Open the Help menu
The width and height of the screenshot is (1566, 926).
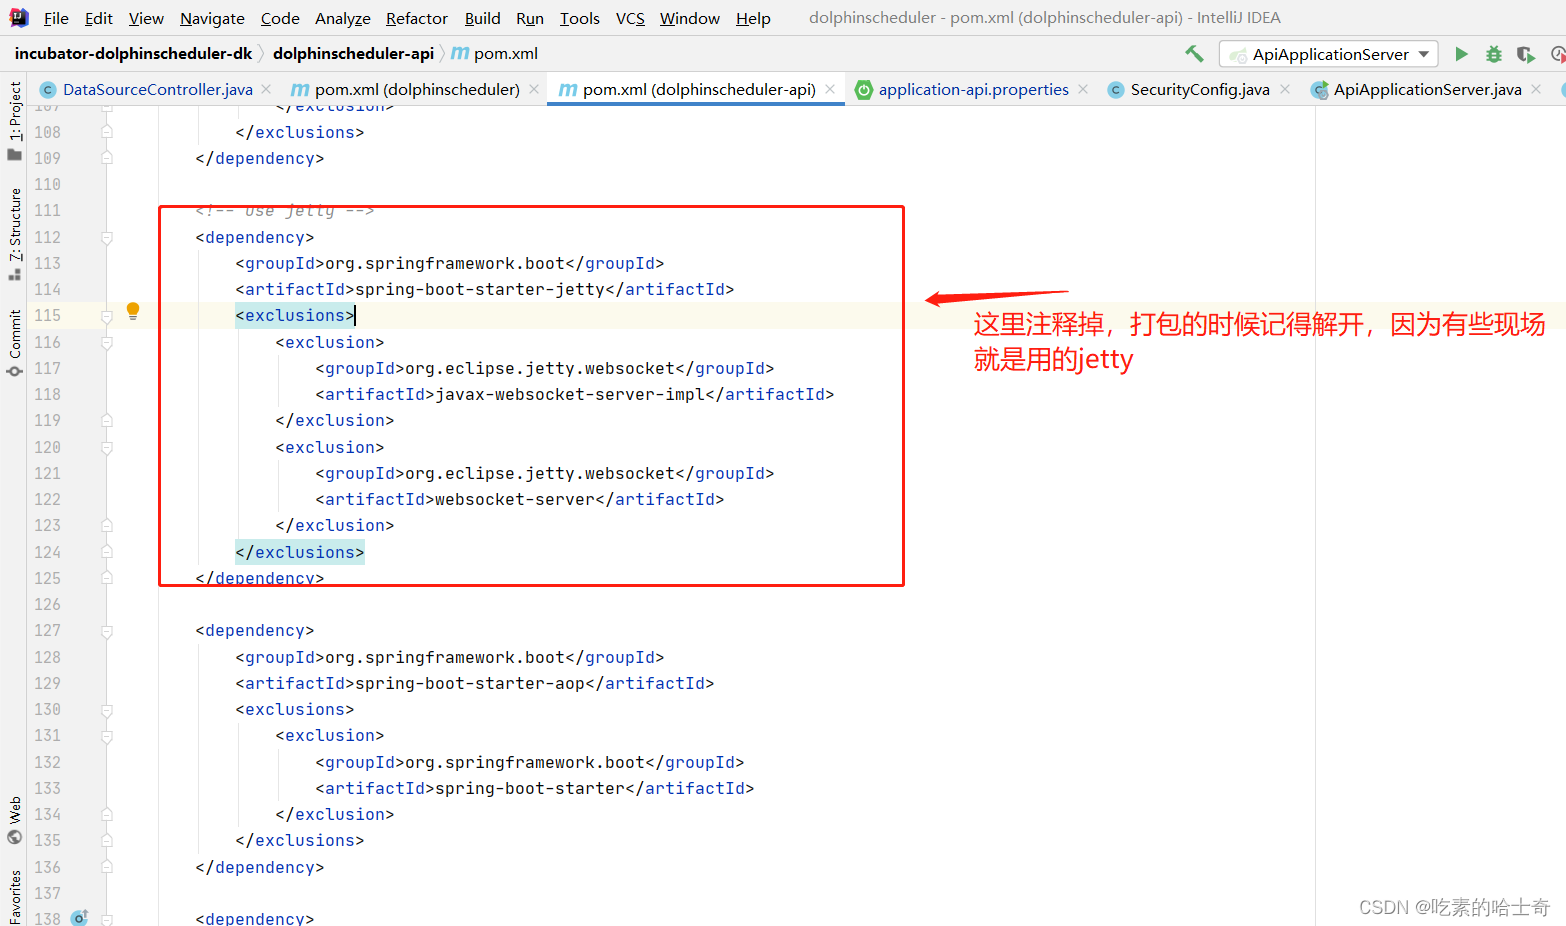[x=753, y=18]
